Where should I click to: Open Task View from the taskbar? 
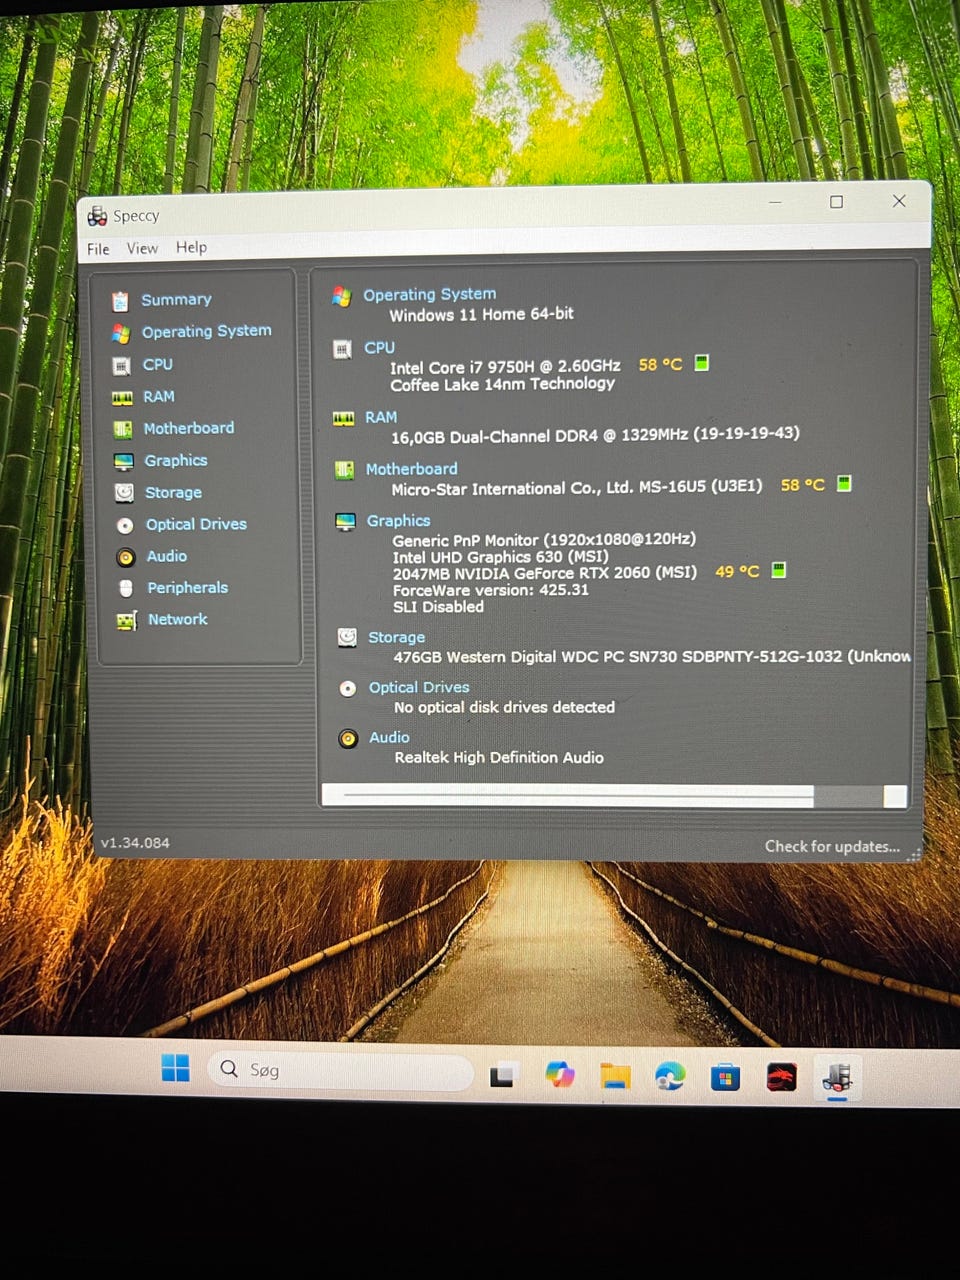pos(502,1075)
